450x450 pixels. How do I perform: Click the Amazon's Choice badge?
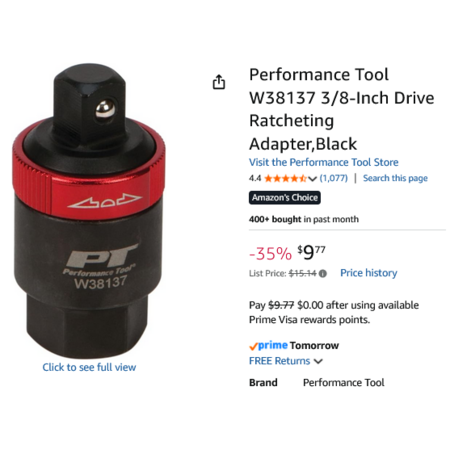click(285, 198)
